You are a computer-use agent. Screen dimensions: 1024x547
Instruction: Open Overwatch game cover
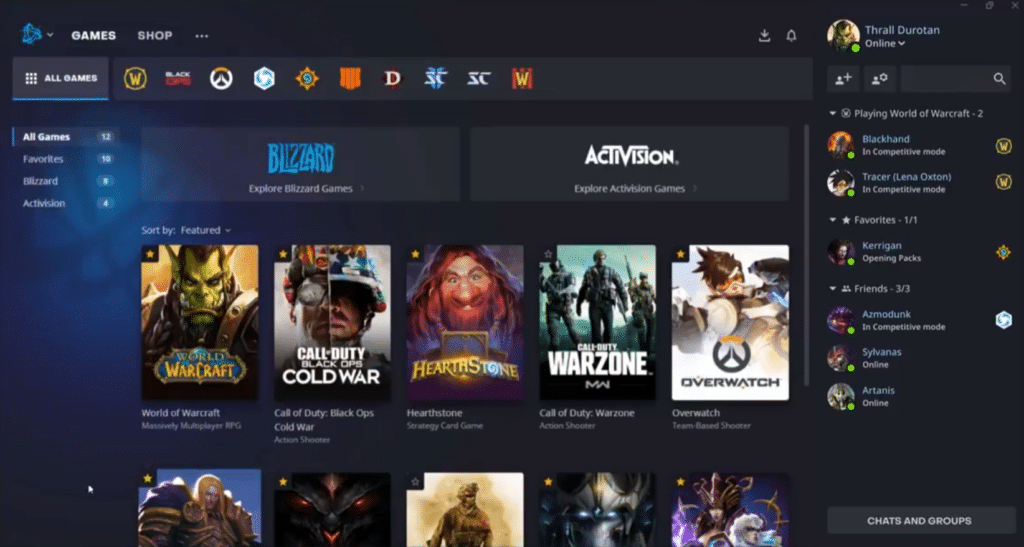pos(730,322)
